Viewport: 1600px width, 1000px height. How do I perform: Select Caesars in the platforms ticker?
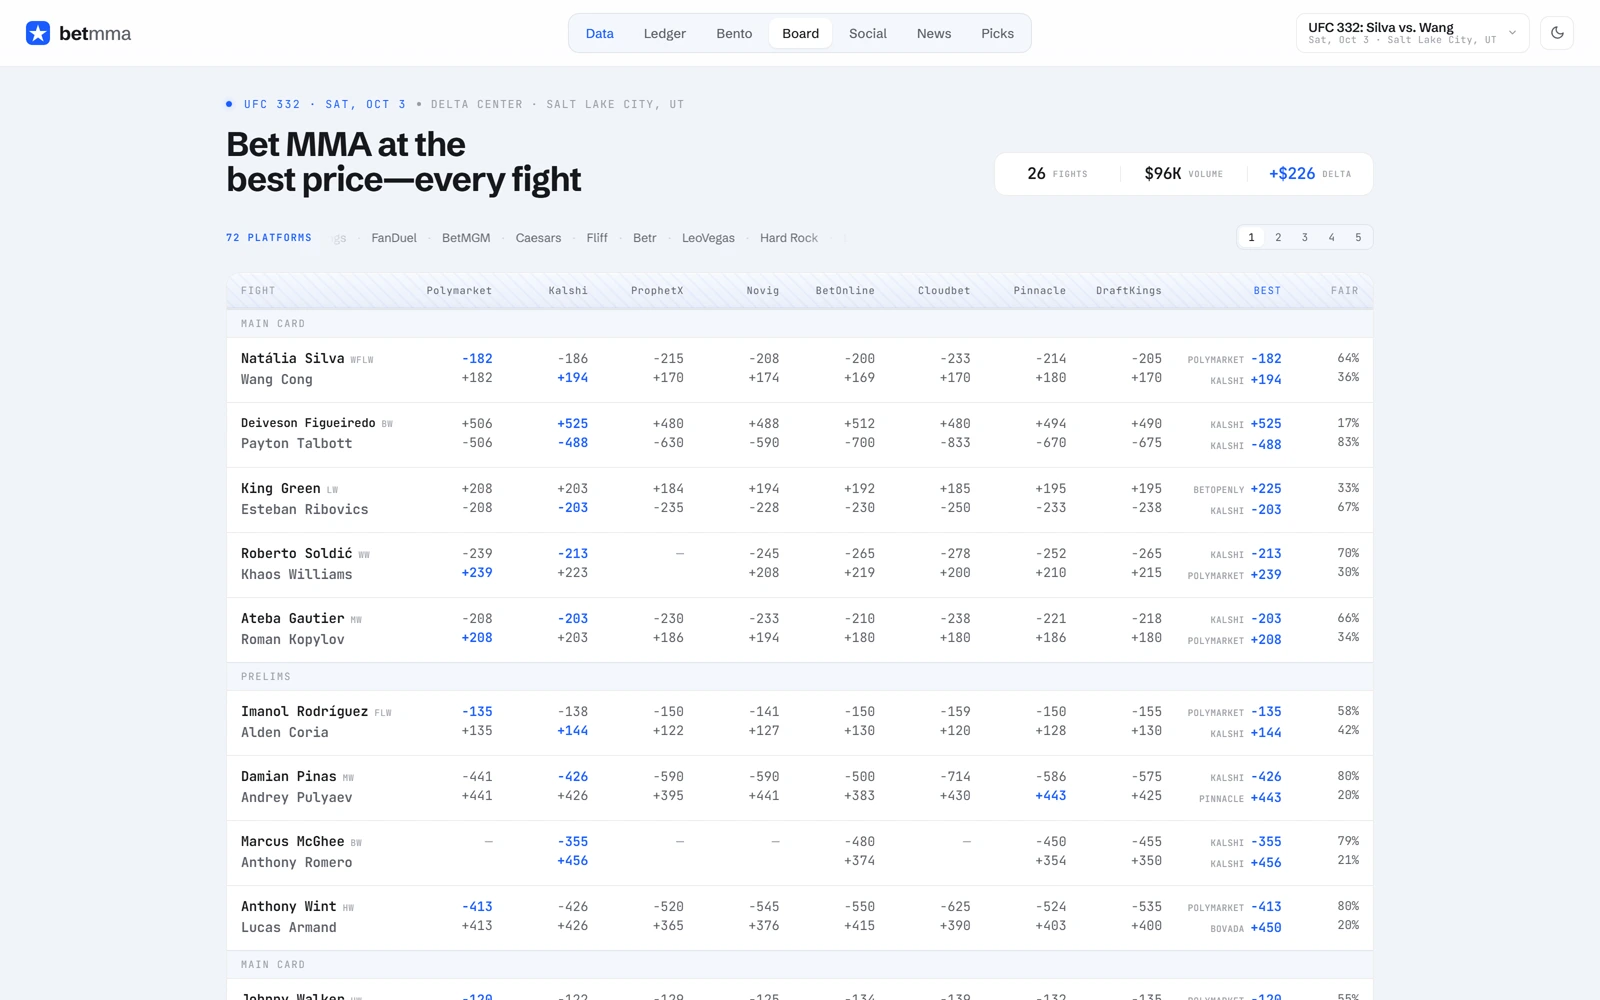[538, 238]
